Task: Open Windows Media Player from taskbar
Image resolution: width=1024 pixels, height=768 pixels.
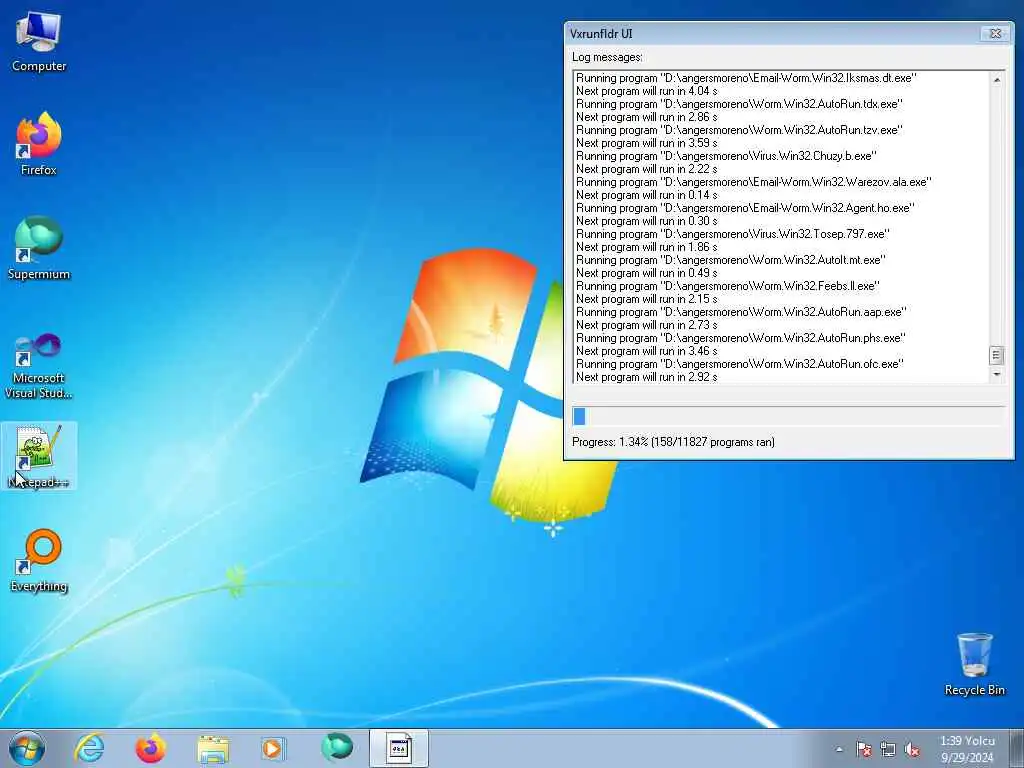Action: [272, 748]
